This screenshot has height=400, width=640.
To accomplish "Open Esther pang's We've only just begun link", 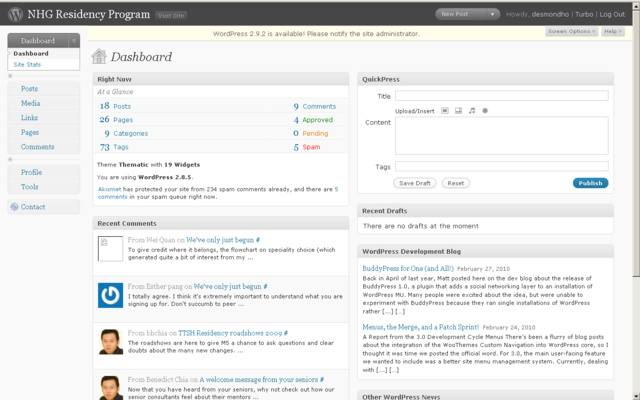I will (228, 287).
